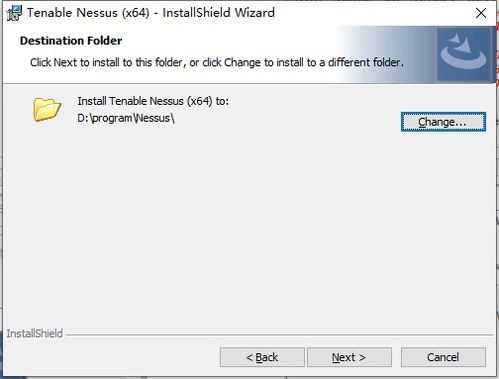Click the separator line beside InstallShield

click(x=279, y=334)
